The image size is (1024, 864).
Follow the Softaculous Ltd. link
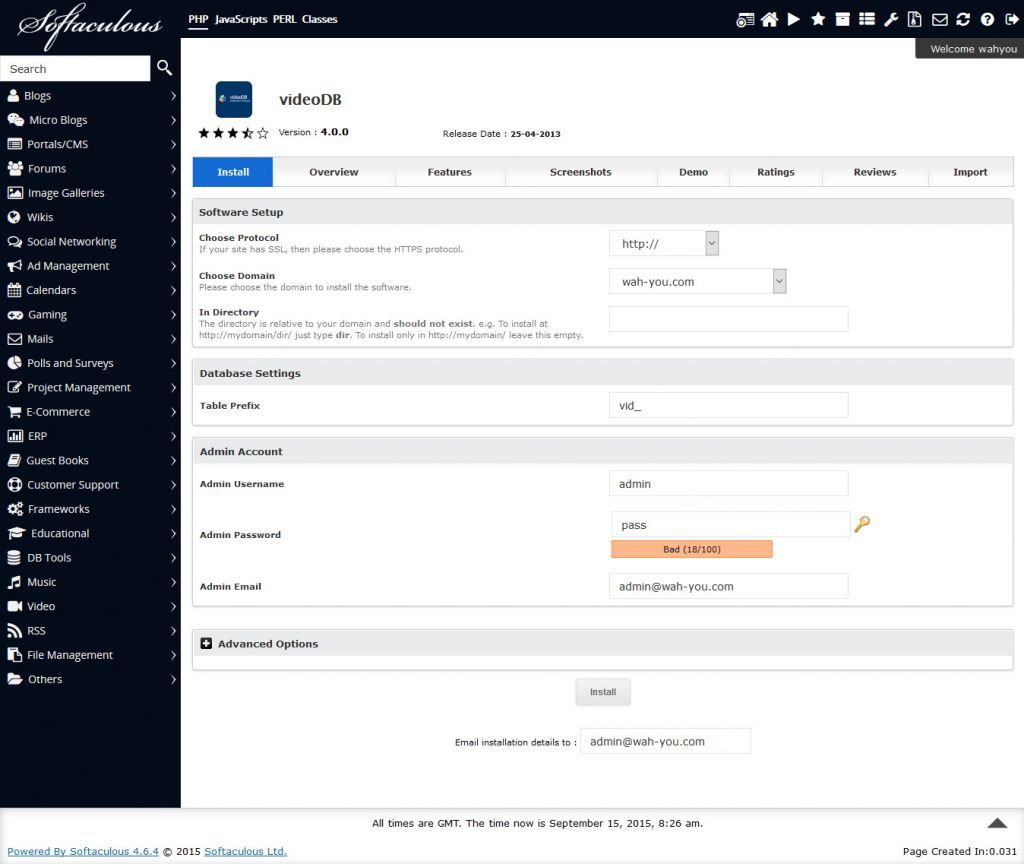click(245, 851)
